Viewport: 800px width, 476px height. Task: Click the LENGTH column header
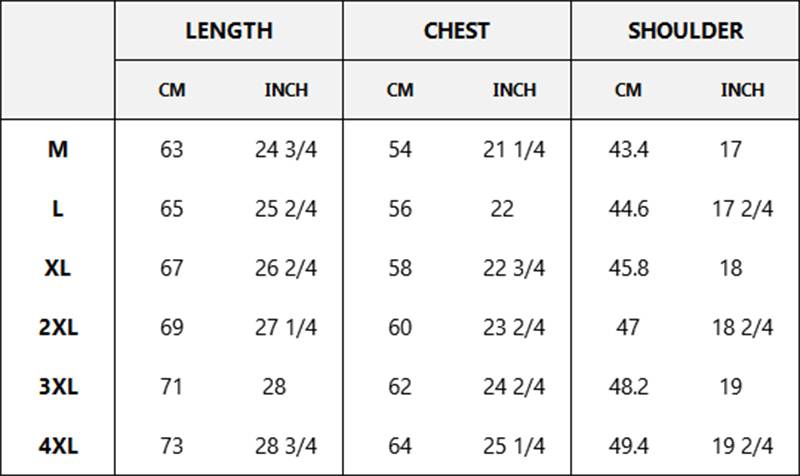229,31
